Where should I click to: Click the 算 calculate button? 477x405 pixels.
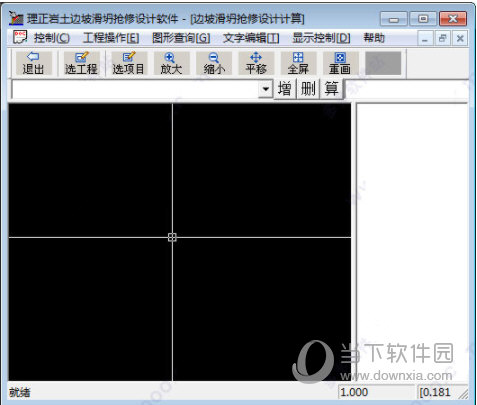pos(332,89)
